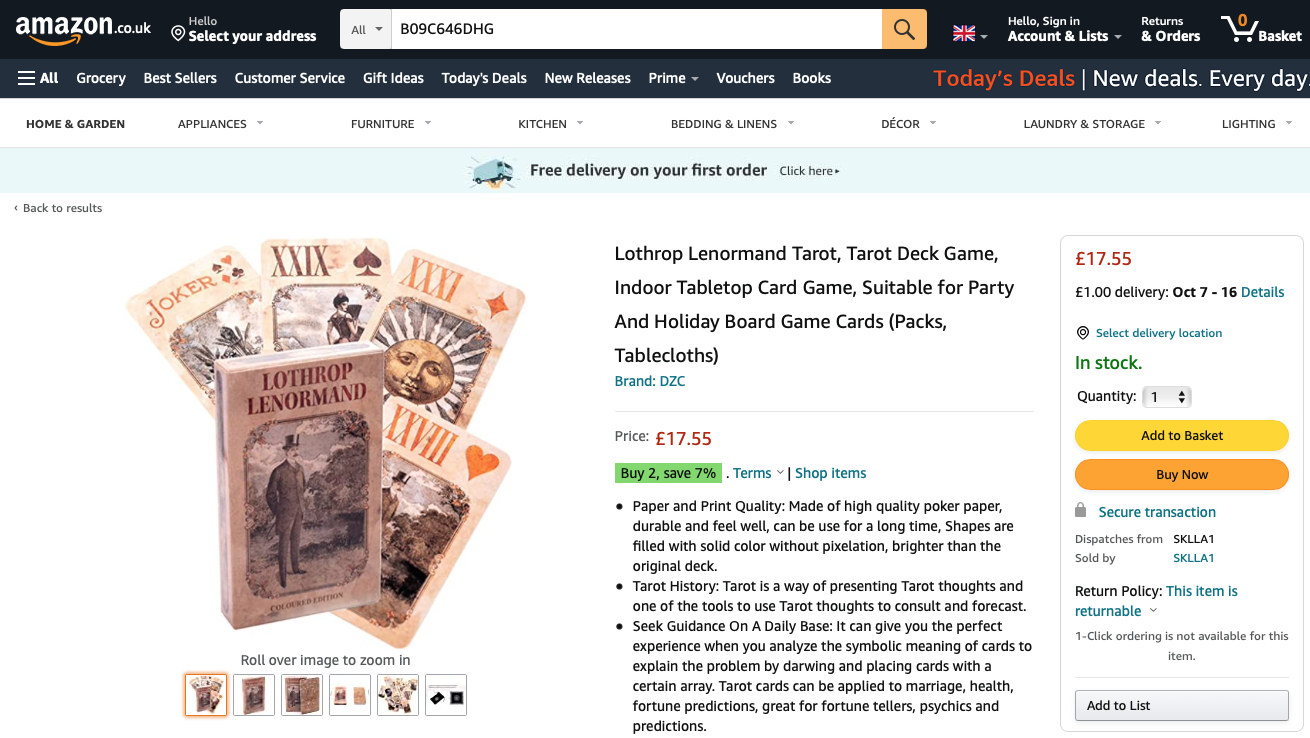1310x738 pixels.
Task: Open the Furniture category menu
Action: point(391,124)
